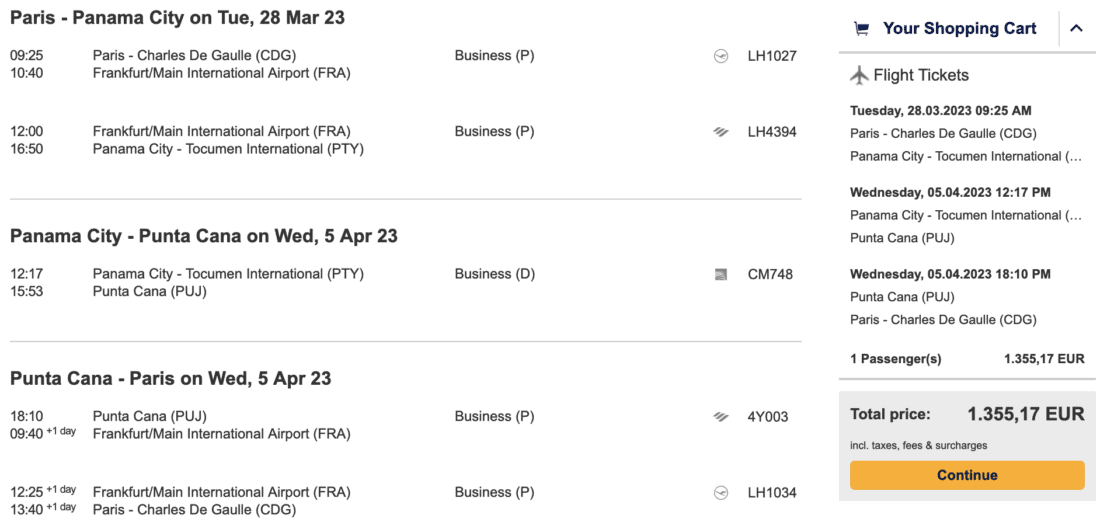The height and width of the screenshot is (522, 1100).
Task: Click Business (D) fare class on CM748
Action: (x=494, y=274)
